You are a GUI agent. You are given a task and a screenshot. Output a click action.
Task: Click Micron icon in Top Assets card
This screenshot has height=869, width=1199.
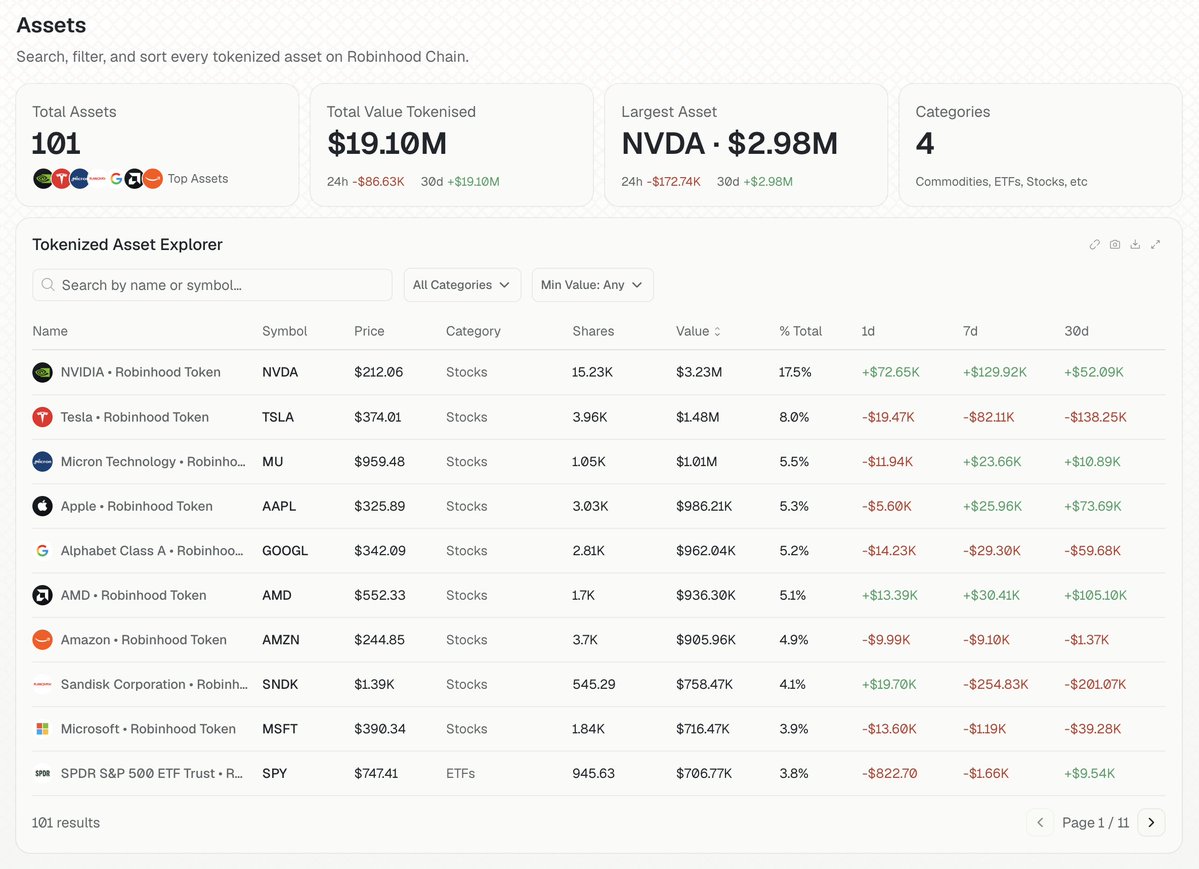coord(80,178)
